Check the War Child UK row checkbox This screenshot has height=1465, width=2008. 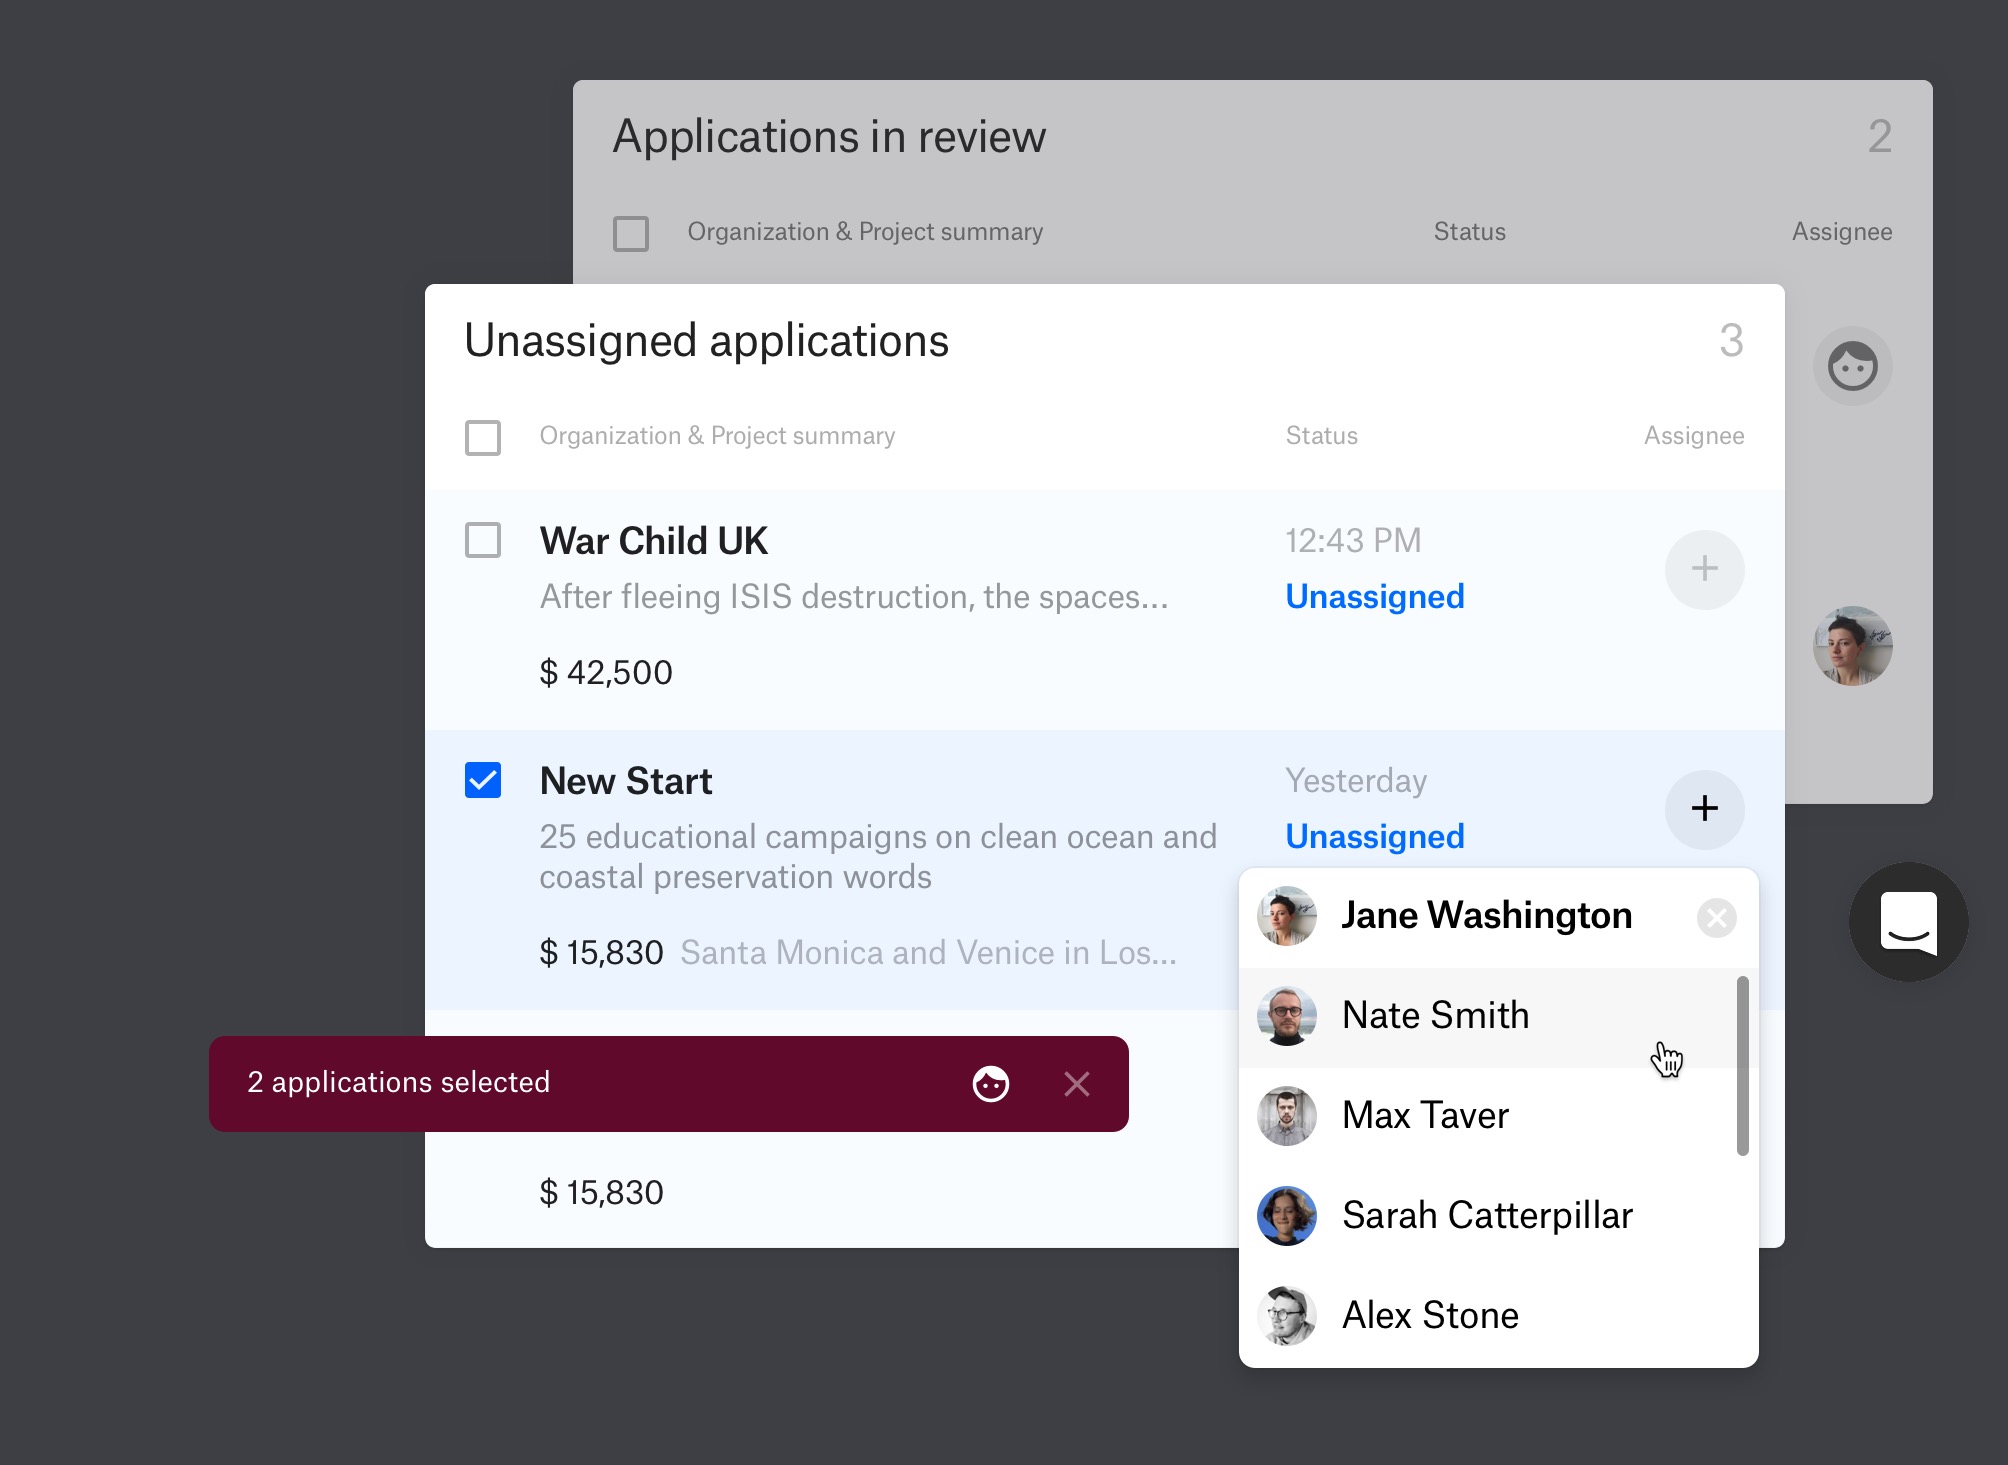click(483, 540)
